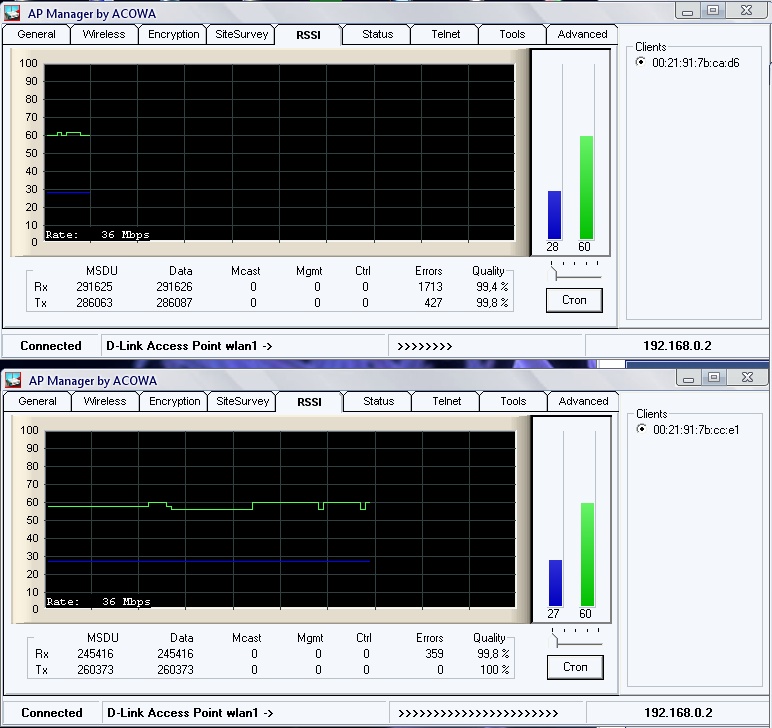Image resolution: width=772 pixels, height=728 pixels.
Task: Click D-Link Access Point wlan1 label, top window
Action: tap(189, 346)
